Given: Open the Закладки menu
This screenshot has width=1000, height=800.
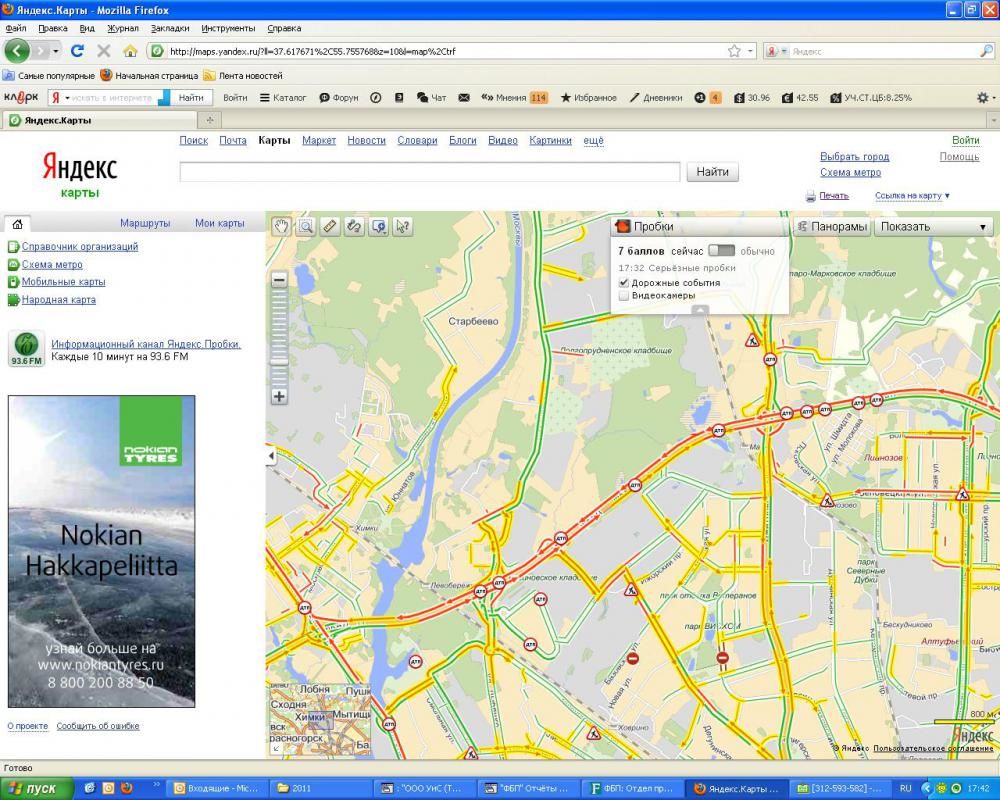Looking at the screenshot, I should click(170, 28).
